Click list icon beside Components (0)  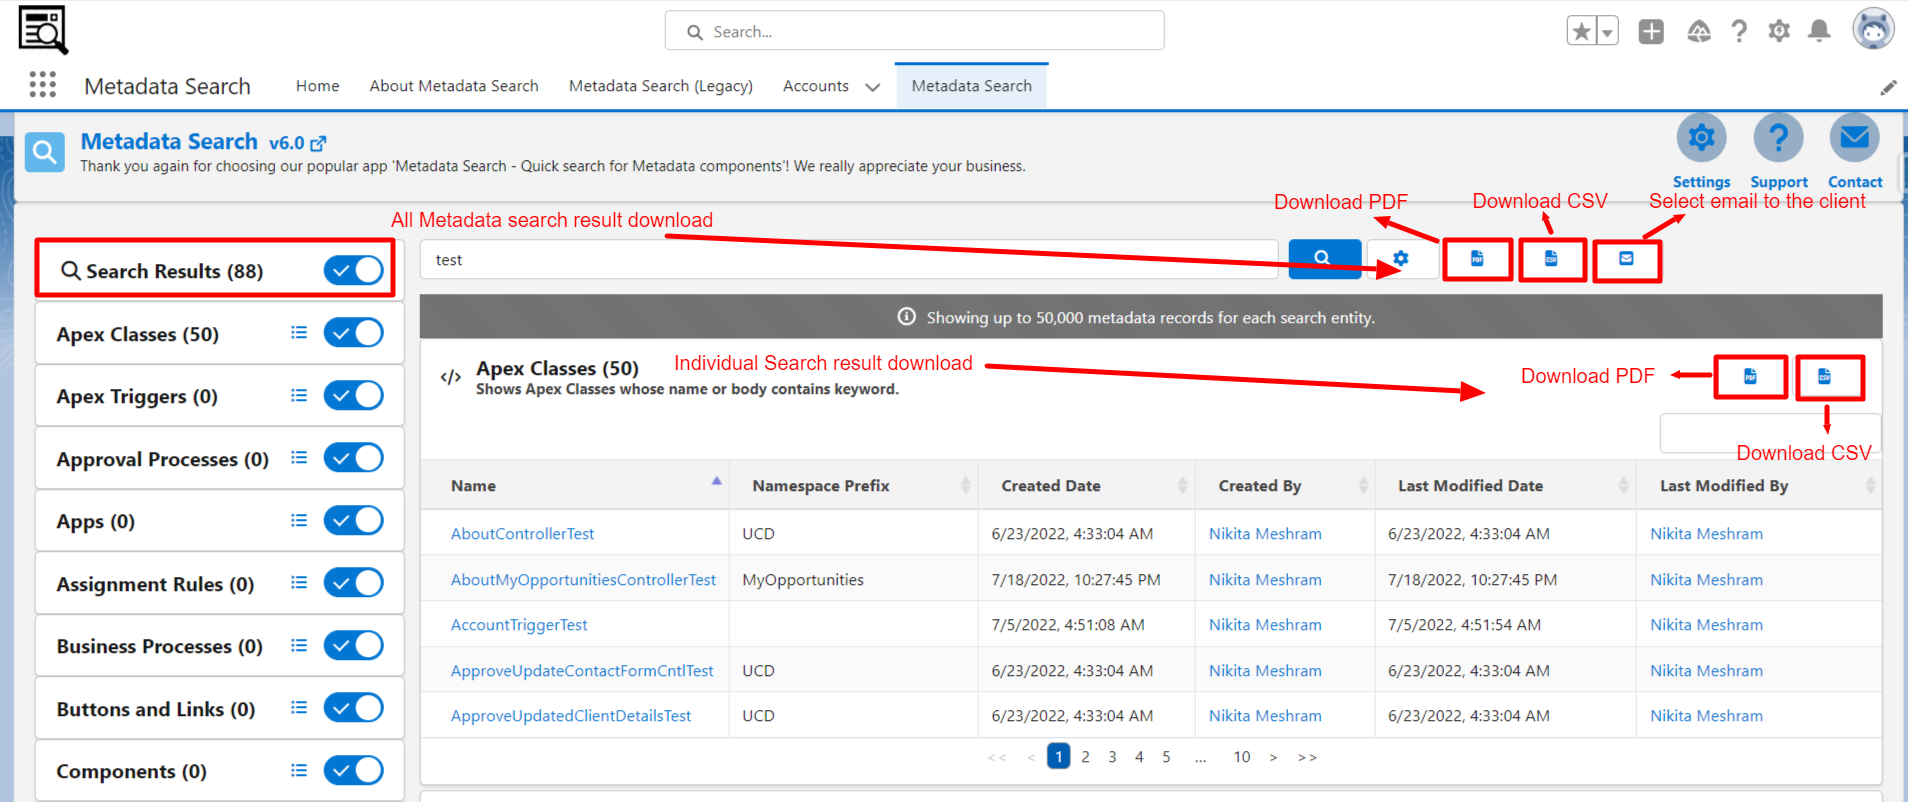tap(299, 771)
